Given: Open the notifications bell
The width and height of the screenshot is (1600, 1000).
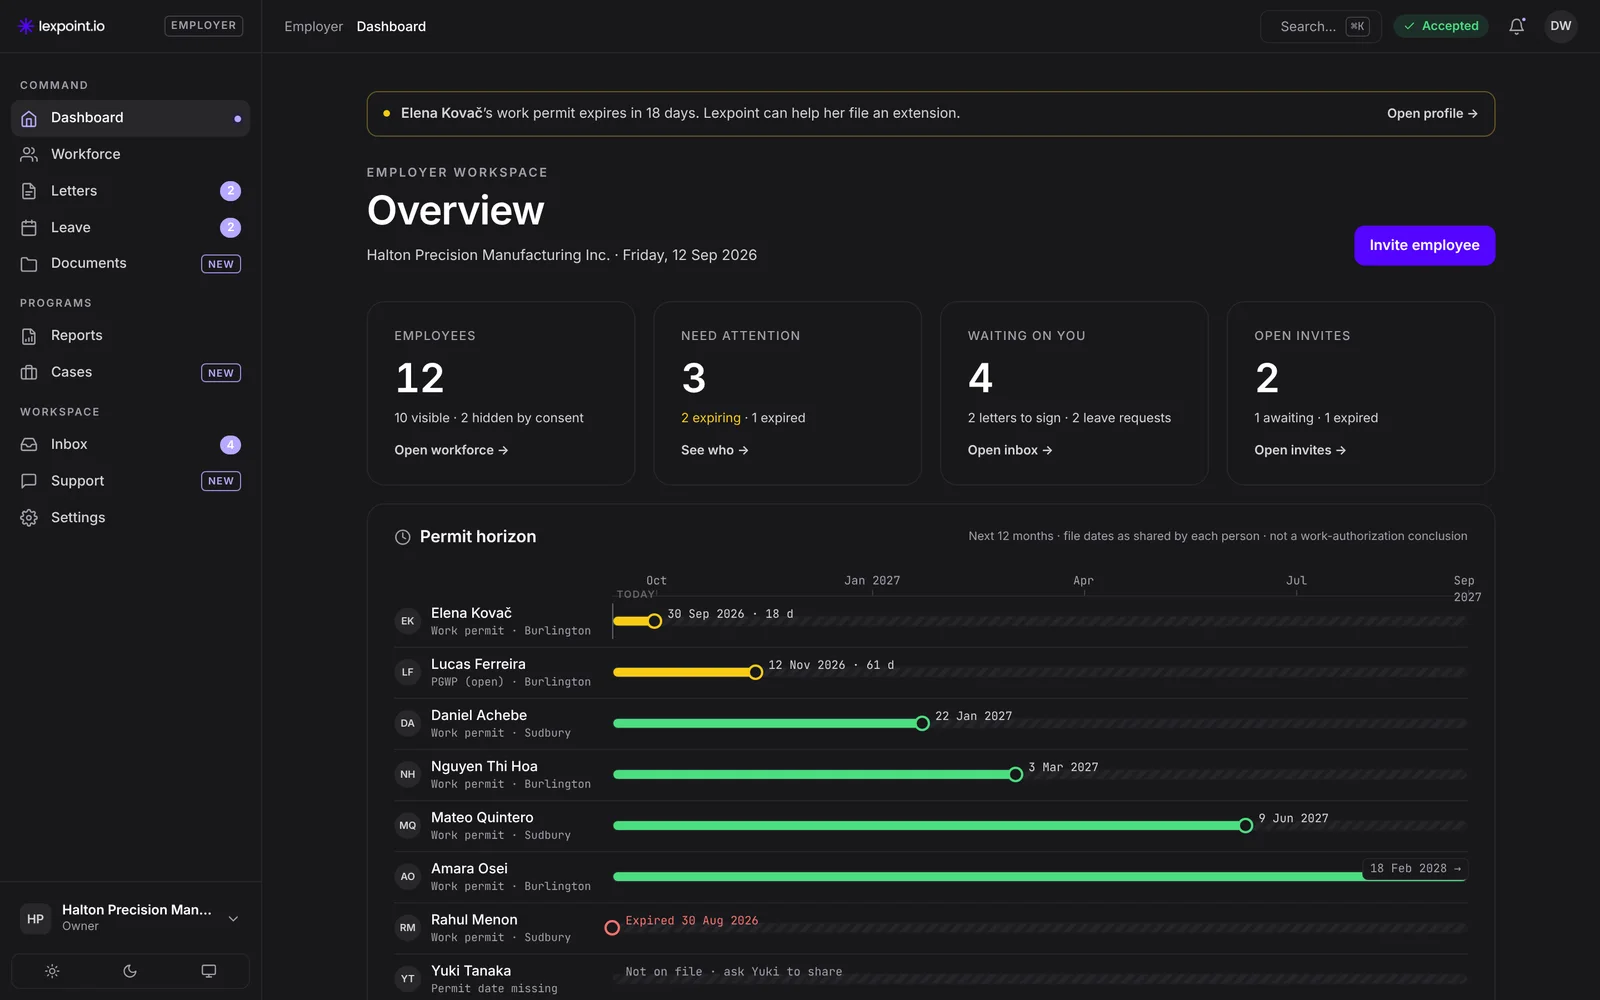Looking at the screenshot, I should [x=1517, y=26].
